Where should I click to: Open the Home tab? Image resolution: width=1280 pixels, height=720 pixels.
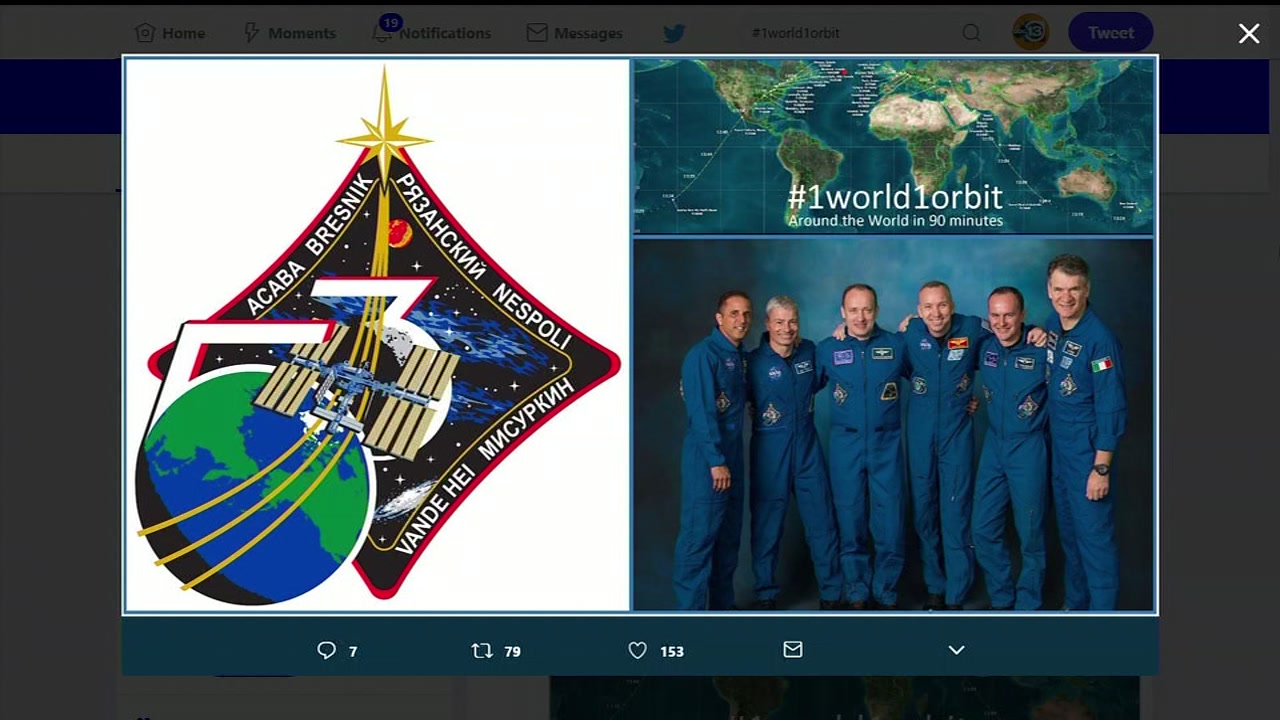pyautogui.click(x=170, y=33)
